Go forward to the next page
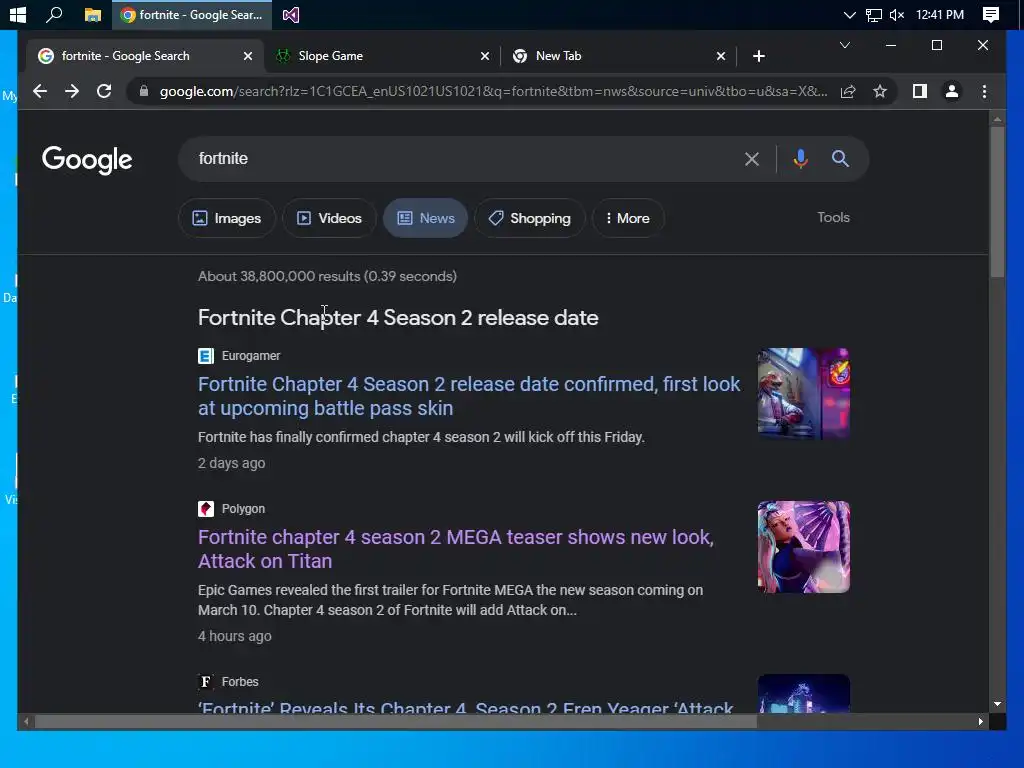Viewport: 1024px width, 768px height. [x=72, y=91]
